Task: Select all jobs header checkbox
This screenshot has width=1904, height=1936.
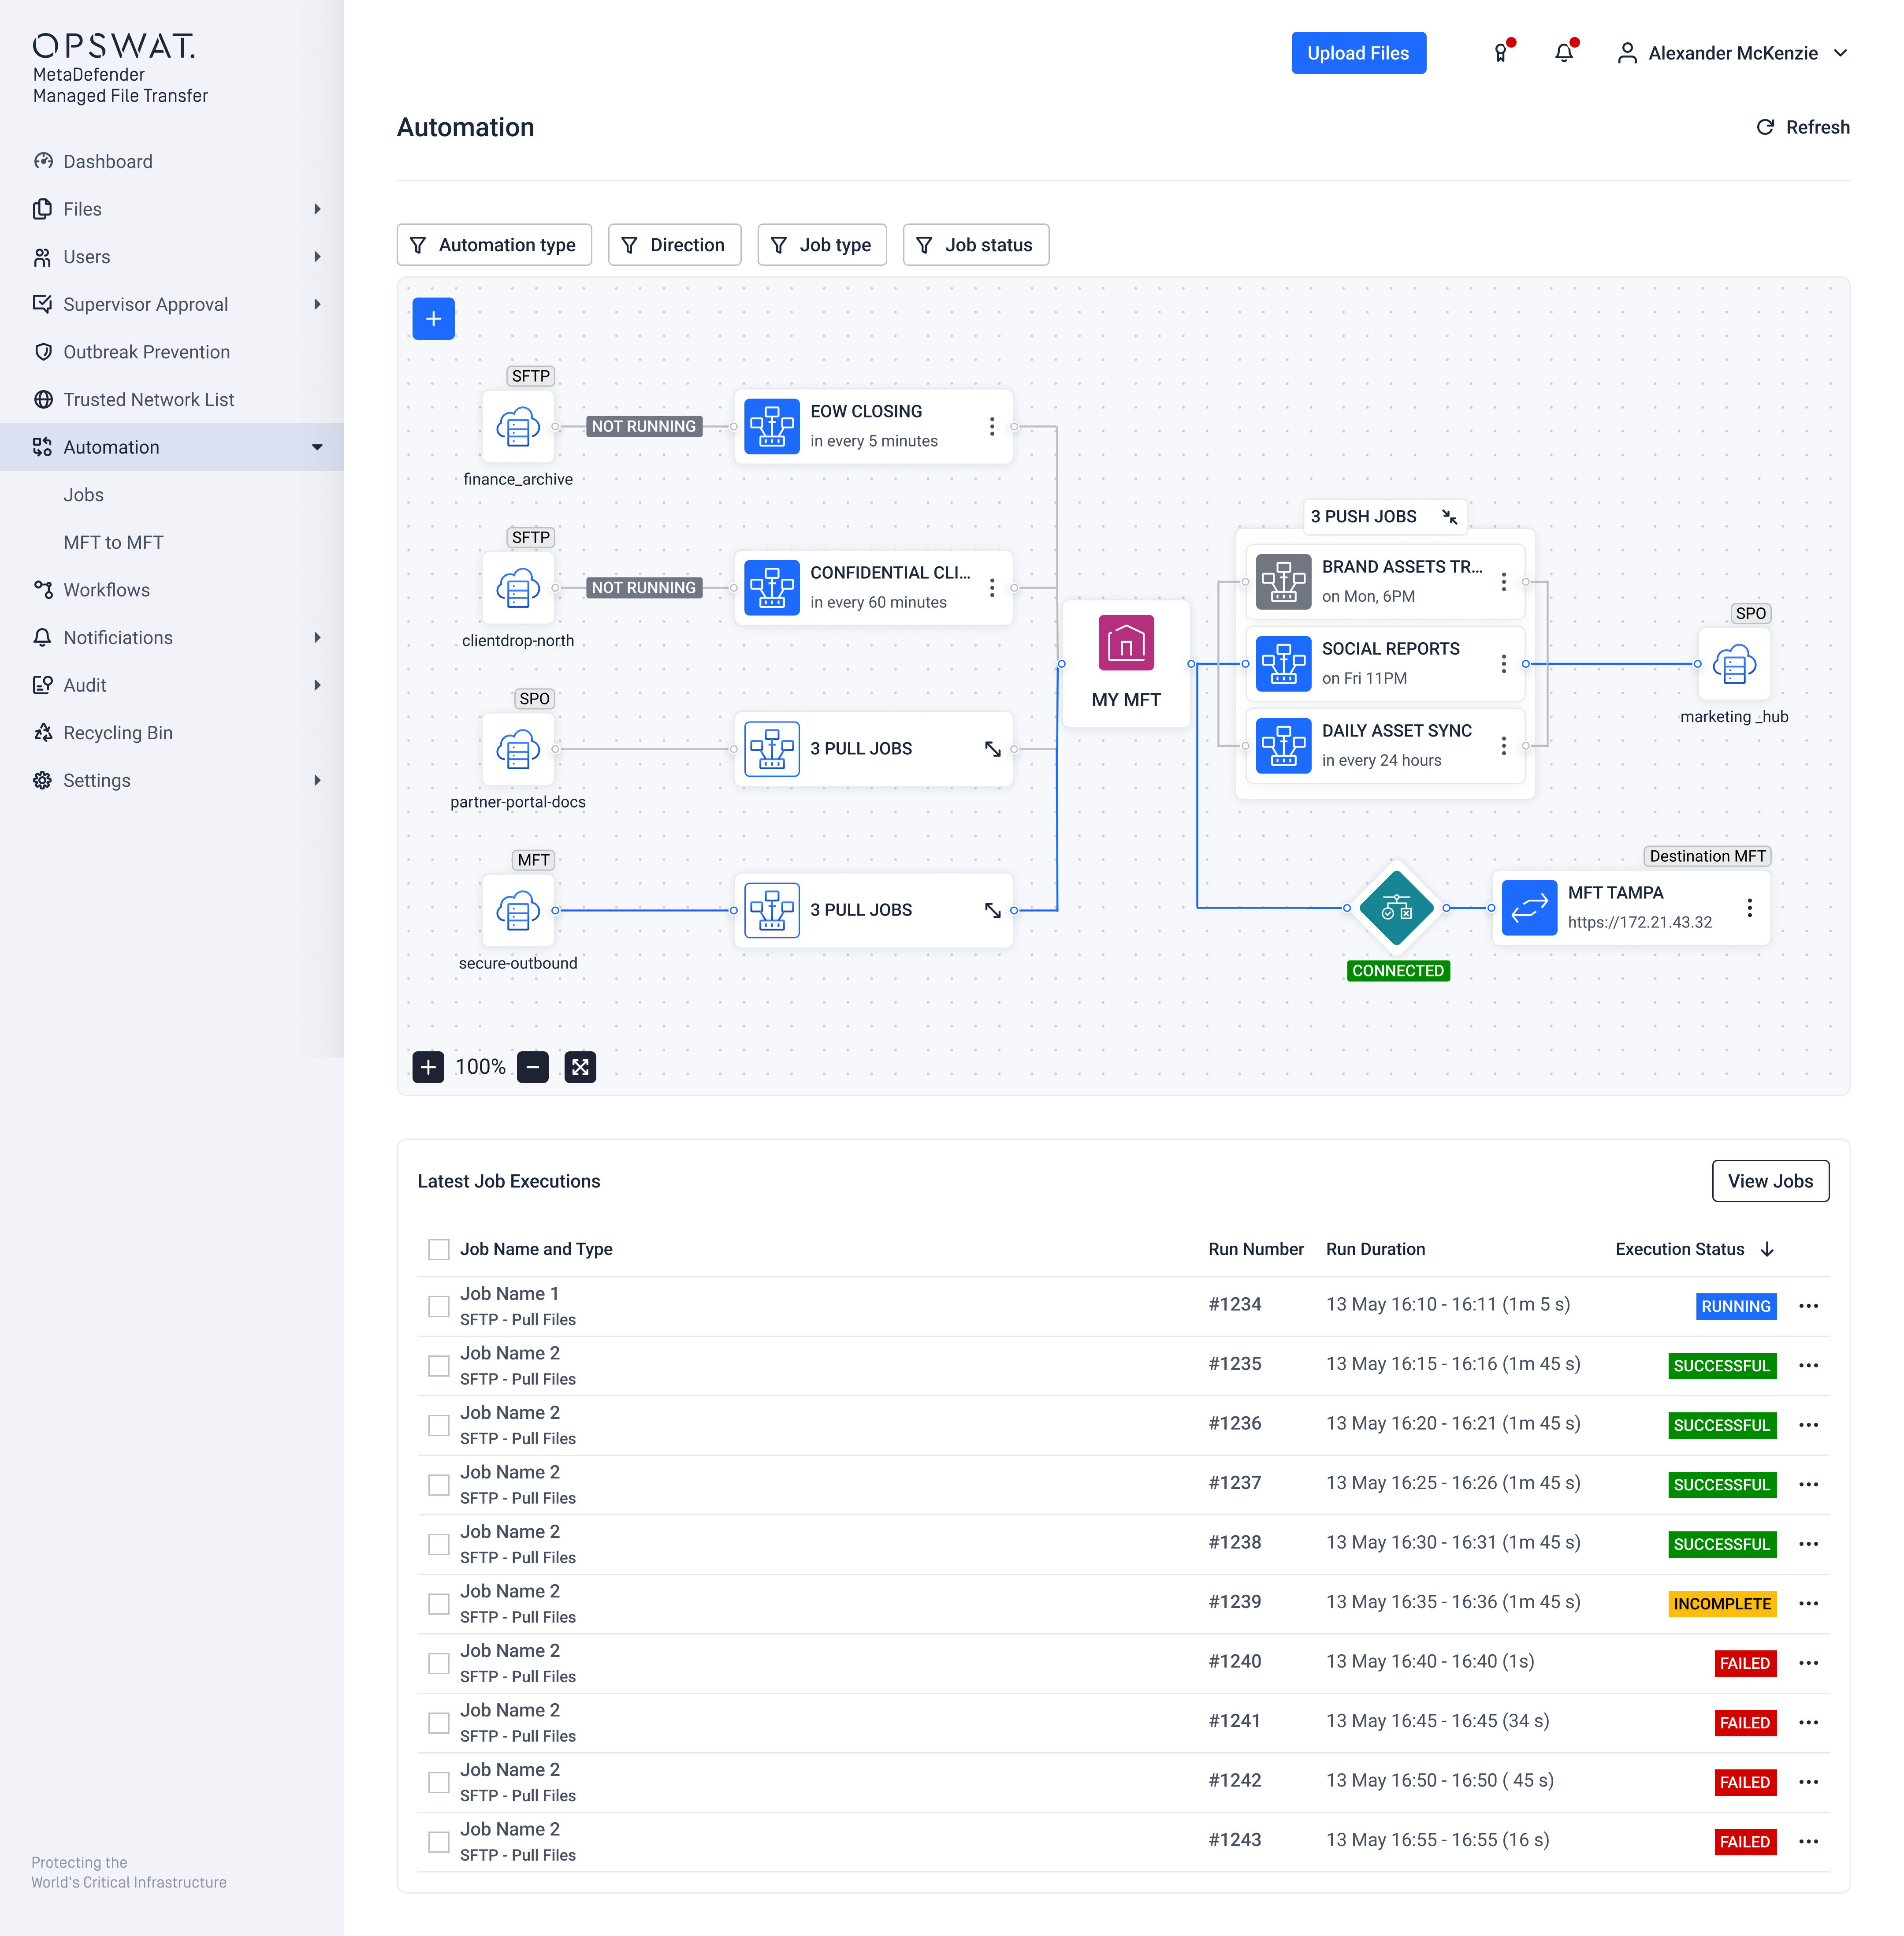Action: (x=438, y=1249)
